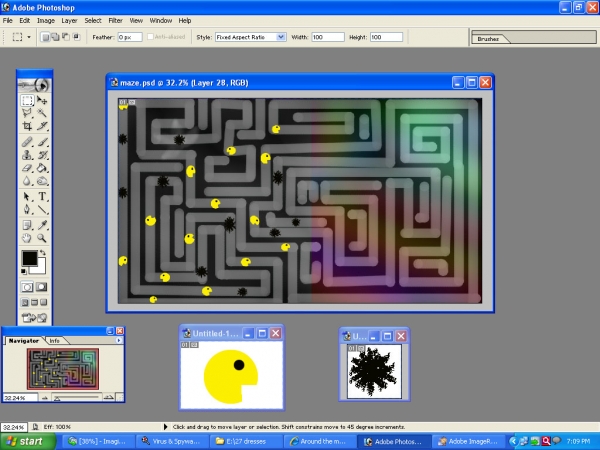Switch to Quick Mask mode
600x450 pixels.
click(42, 287)
